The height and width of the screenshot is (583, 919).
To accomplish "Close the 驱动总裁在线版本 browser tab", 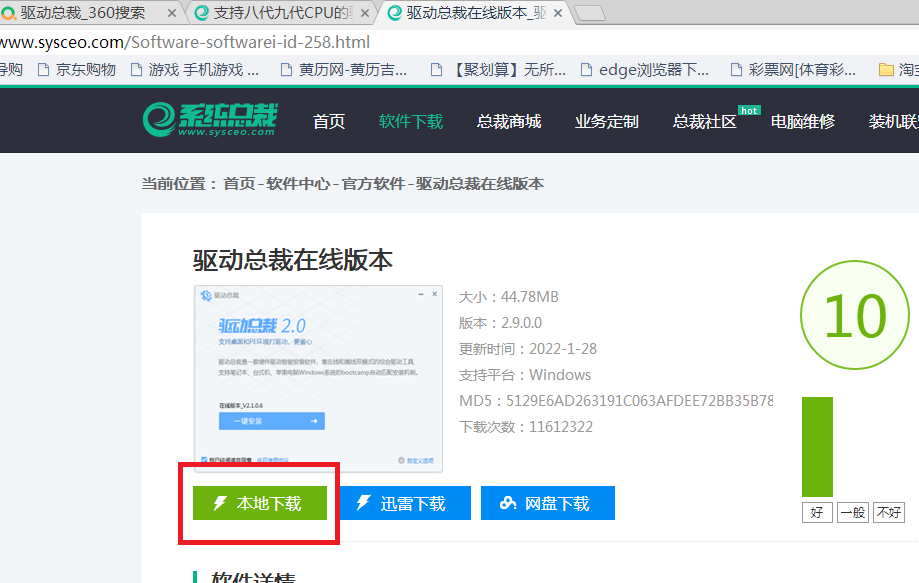I will (x=558, y=13).
